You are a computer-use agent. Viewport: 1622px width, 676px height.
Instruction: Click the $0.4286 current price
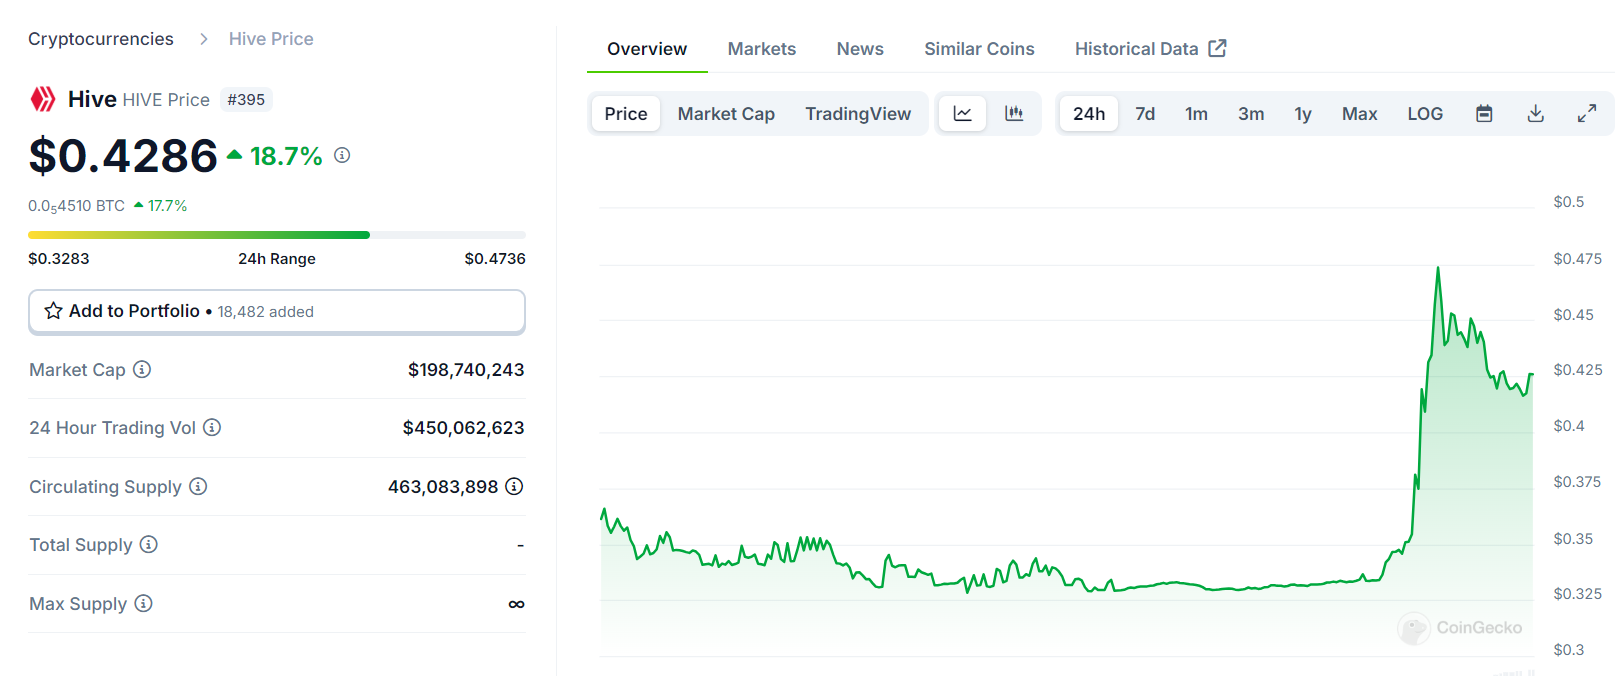coord(123,156)
